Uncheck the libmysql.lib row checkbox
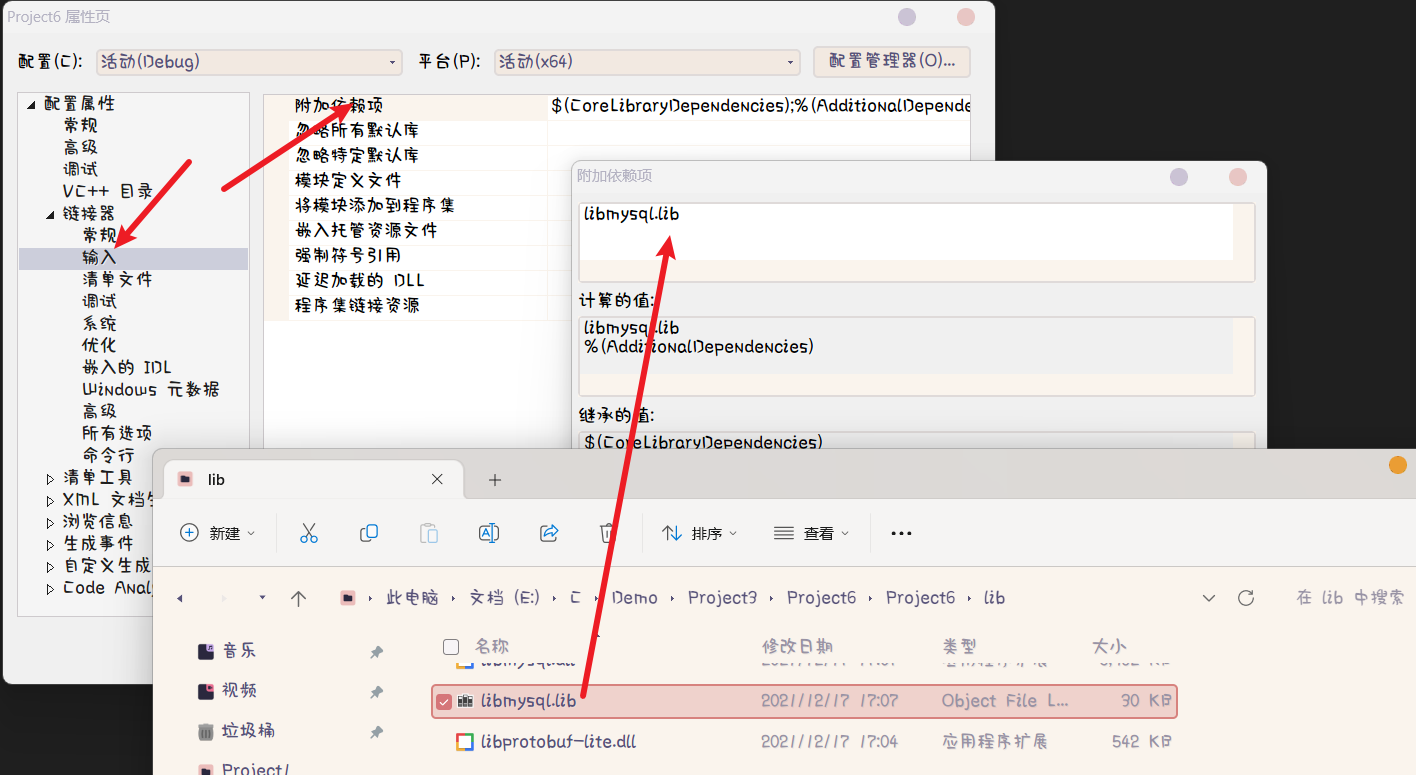This screenshot has width=1416, height=775. [444, 701]
